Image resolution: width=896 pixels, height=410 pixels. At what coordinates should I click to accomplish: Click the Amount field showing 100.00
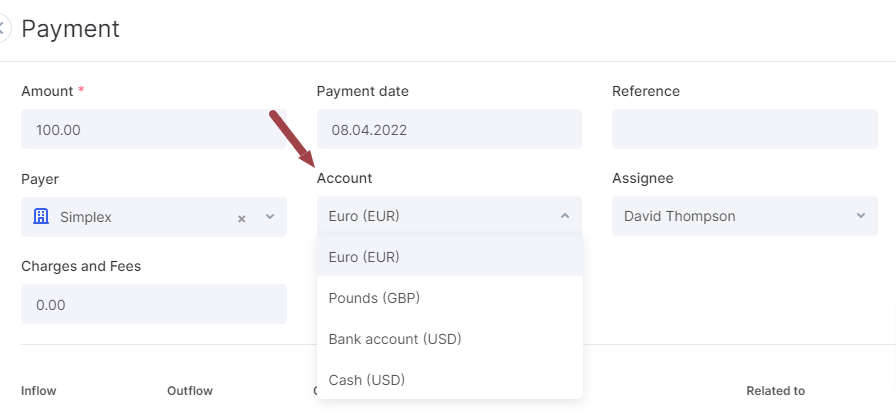(154, 130)
